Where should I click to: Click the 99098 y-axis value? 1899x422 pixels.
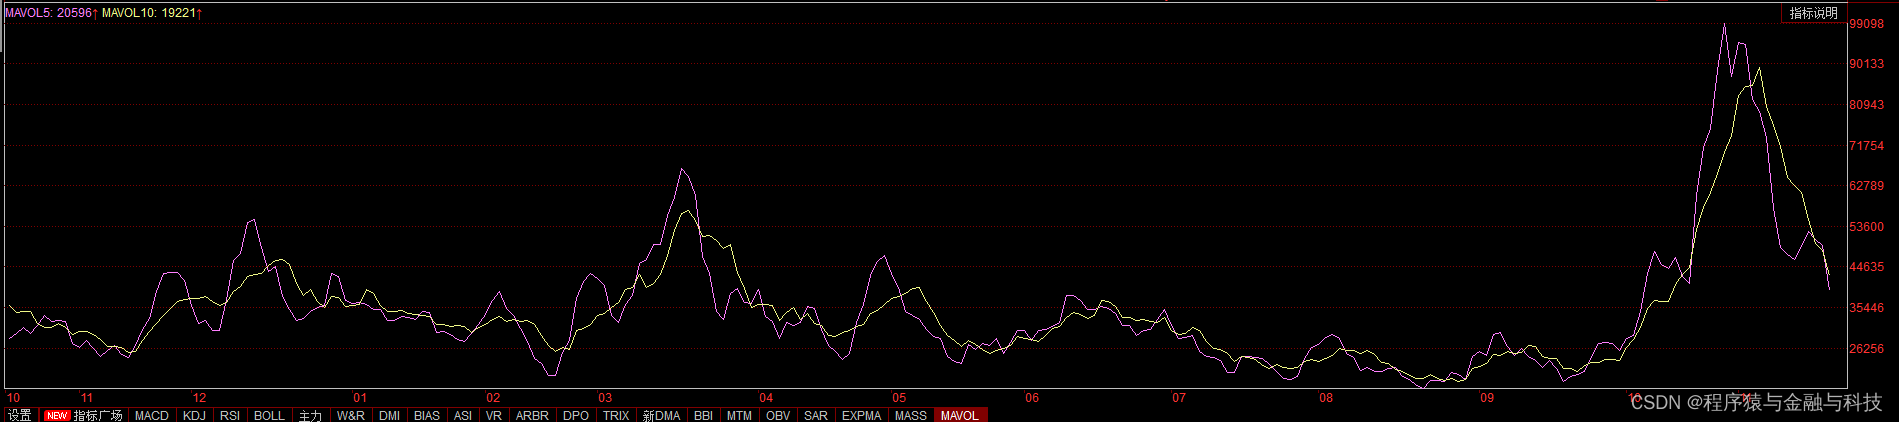click(x=1866, y=23)
